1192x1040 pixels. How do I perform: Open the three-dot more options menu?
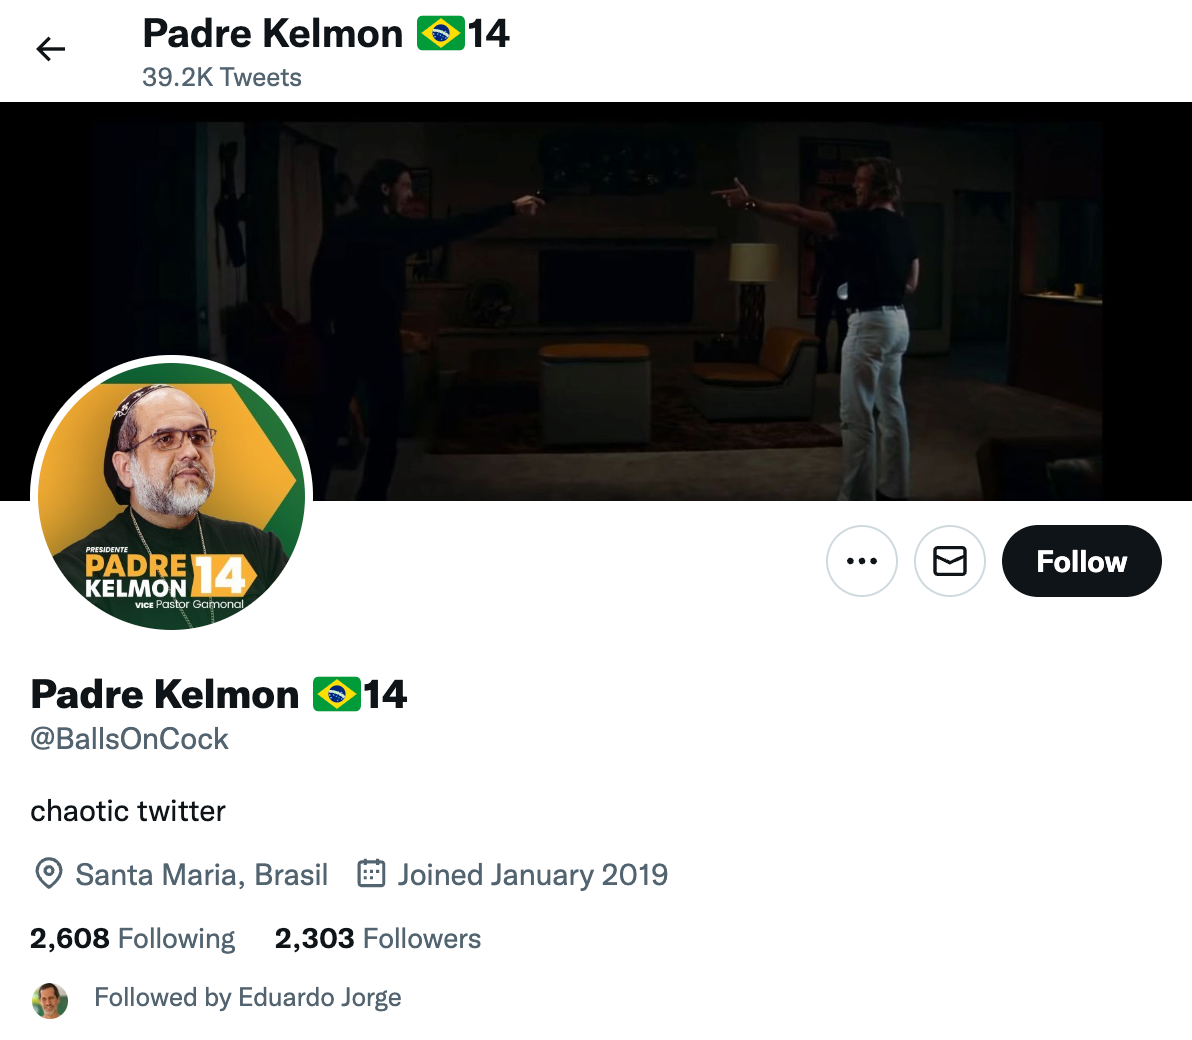pyautogui.click(x=861, y=561)
